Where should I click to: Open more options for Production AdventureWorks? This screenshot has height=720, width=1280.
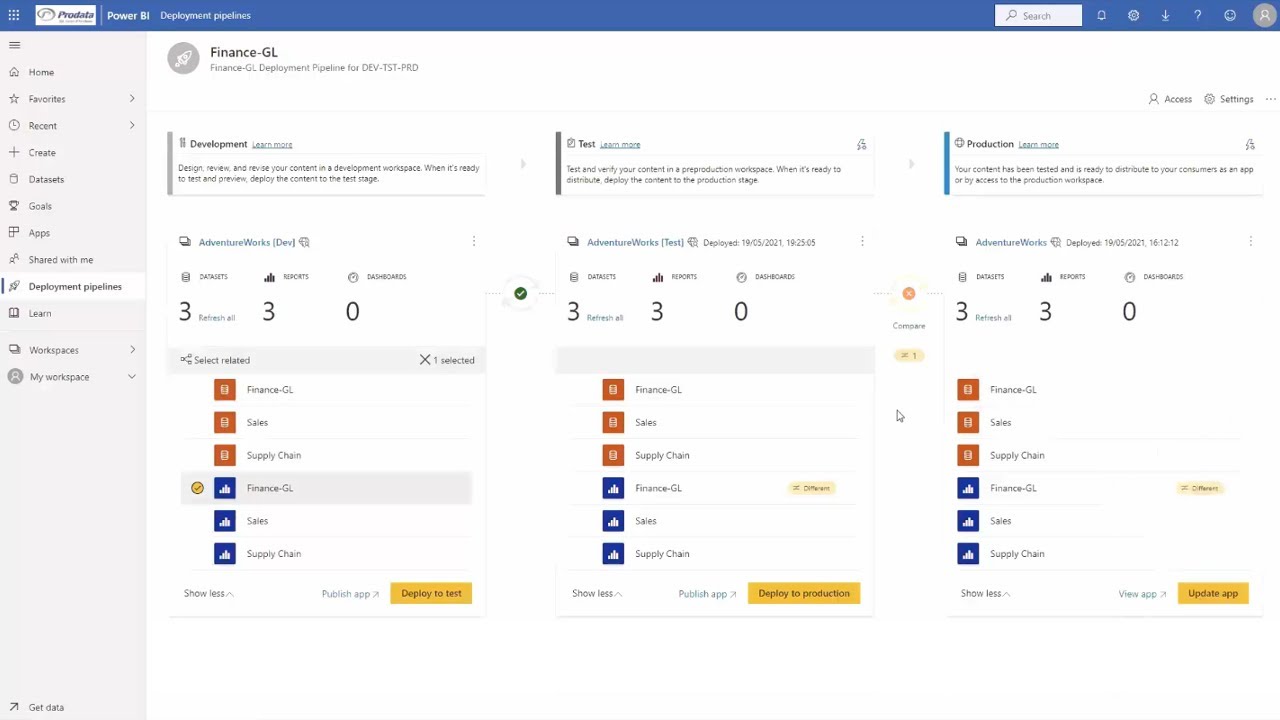(1250, 242)
